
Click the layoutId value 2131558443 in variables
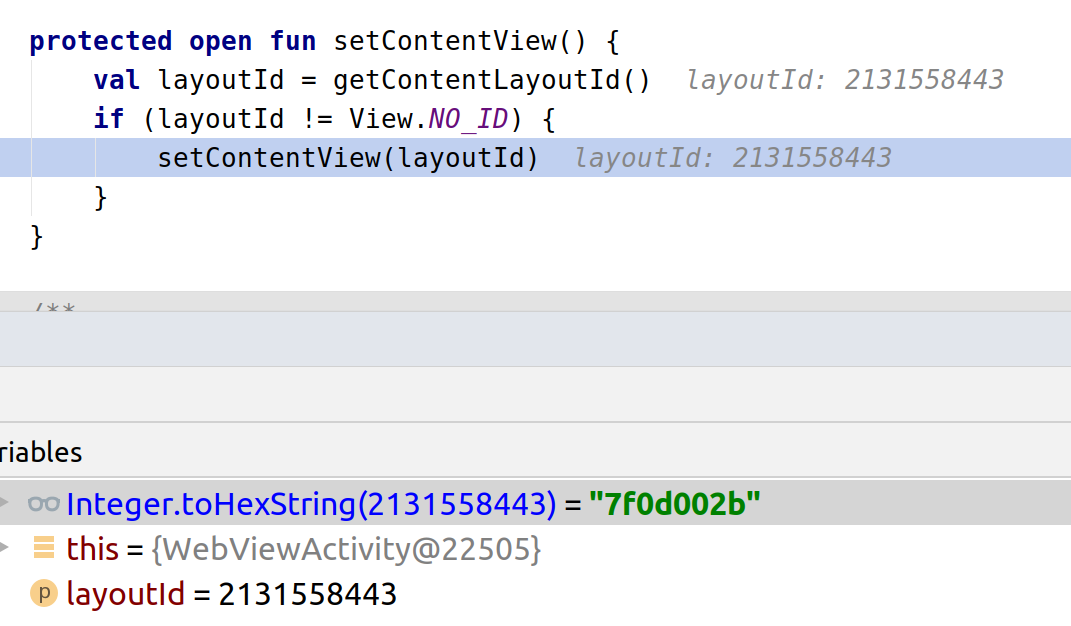pos(307,594)
